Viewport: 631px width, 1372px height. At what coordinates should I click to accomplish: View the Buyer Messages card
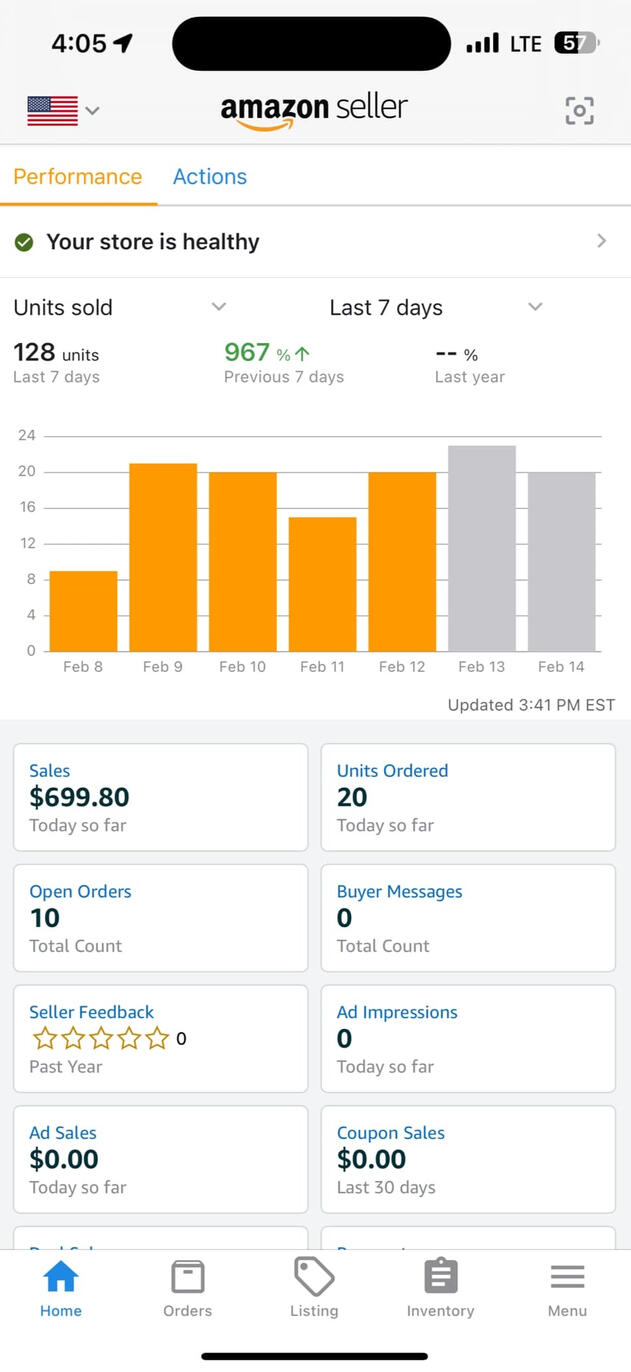coord(467,917)
